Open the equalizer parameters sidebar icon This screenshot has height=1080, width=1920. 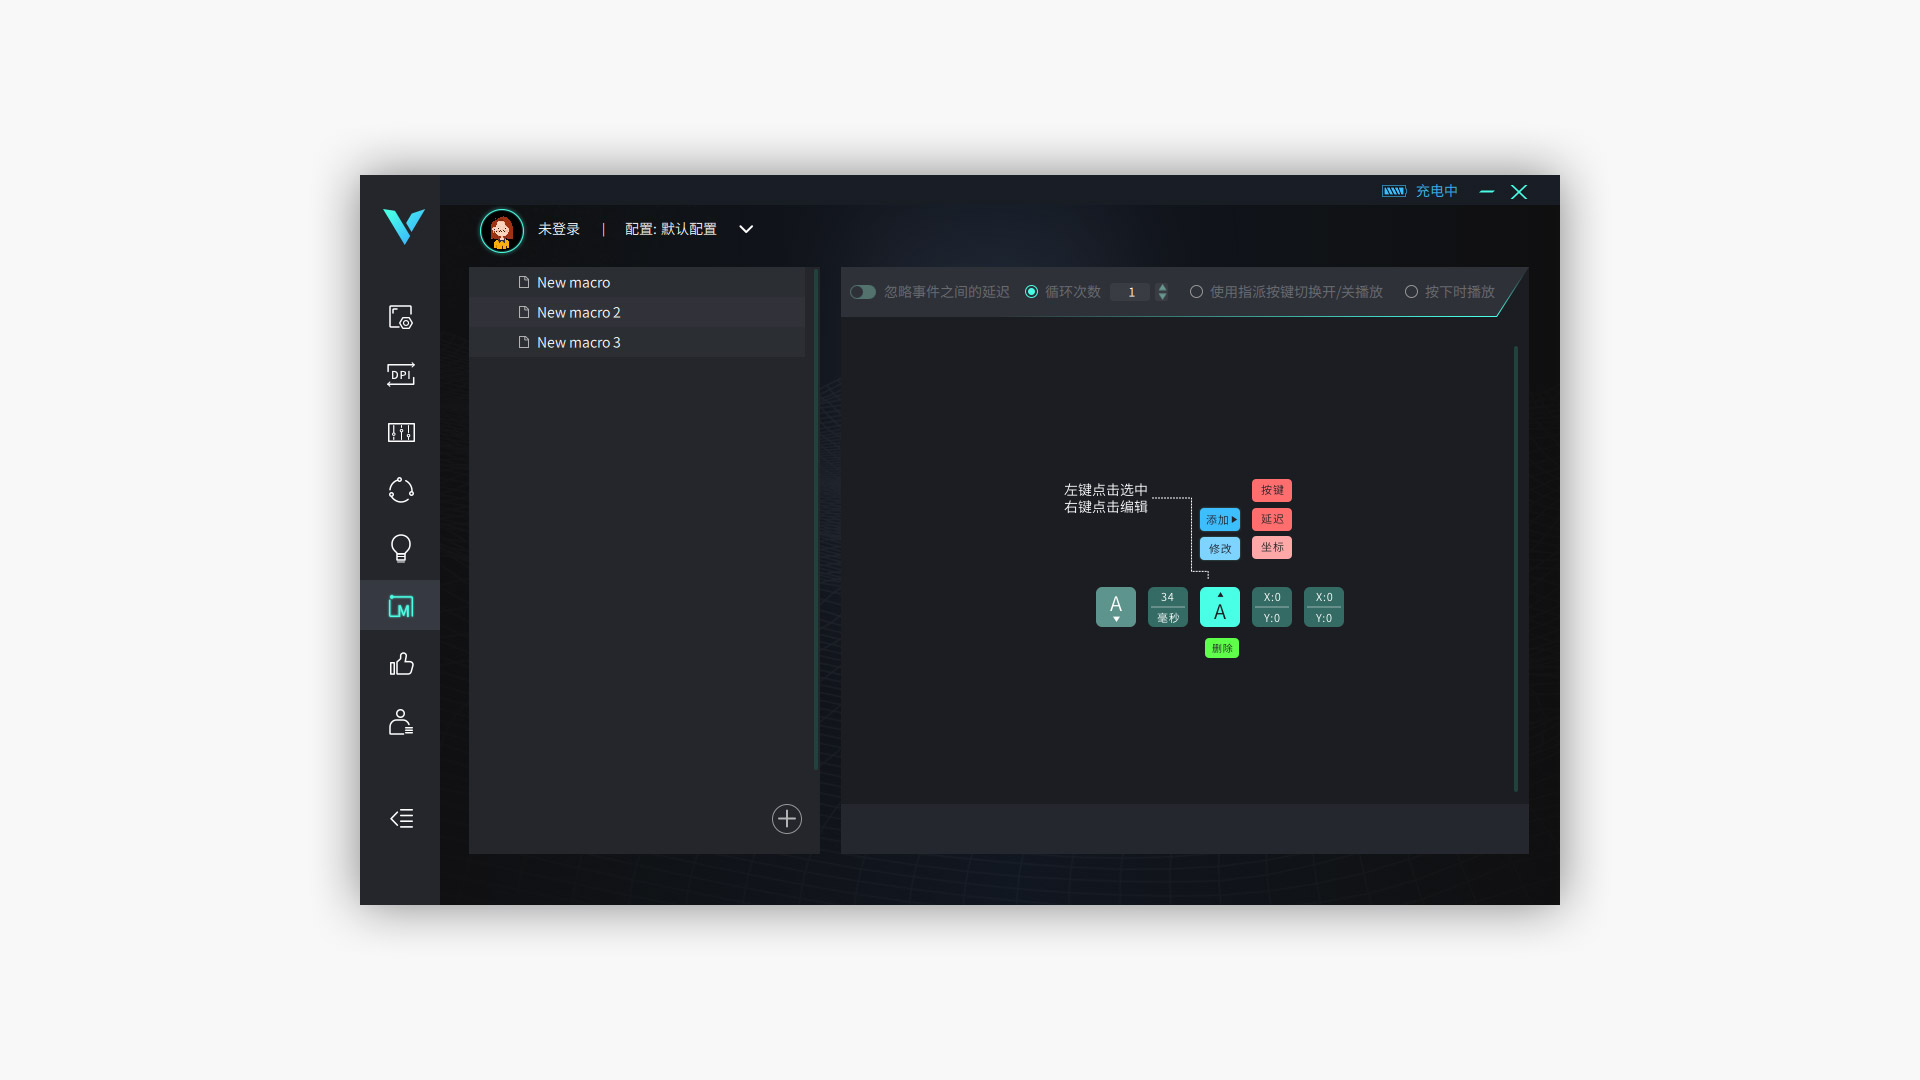point(401,433)
